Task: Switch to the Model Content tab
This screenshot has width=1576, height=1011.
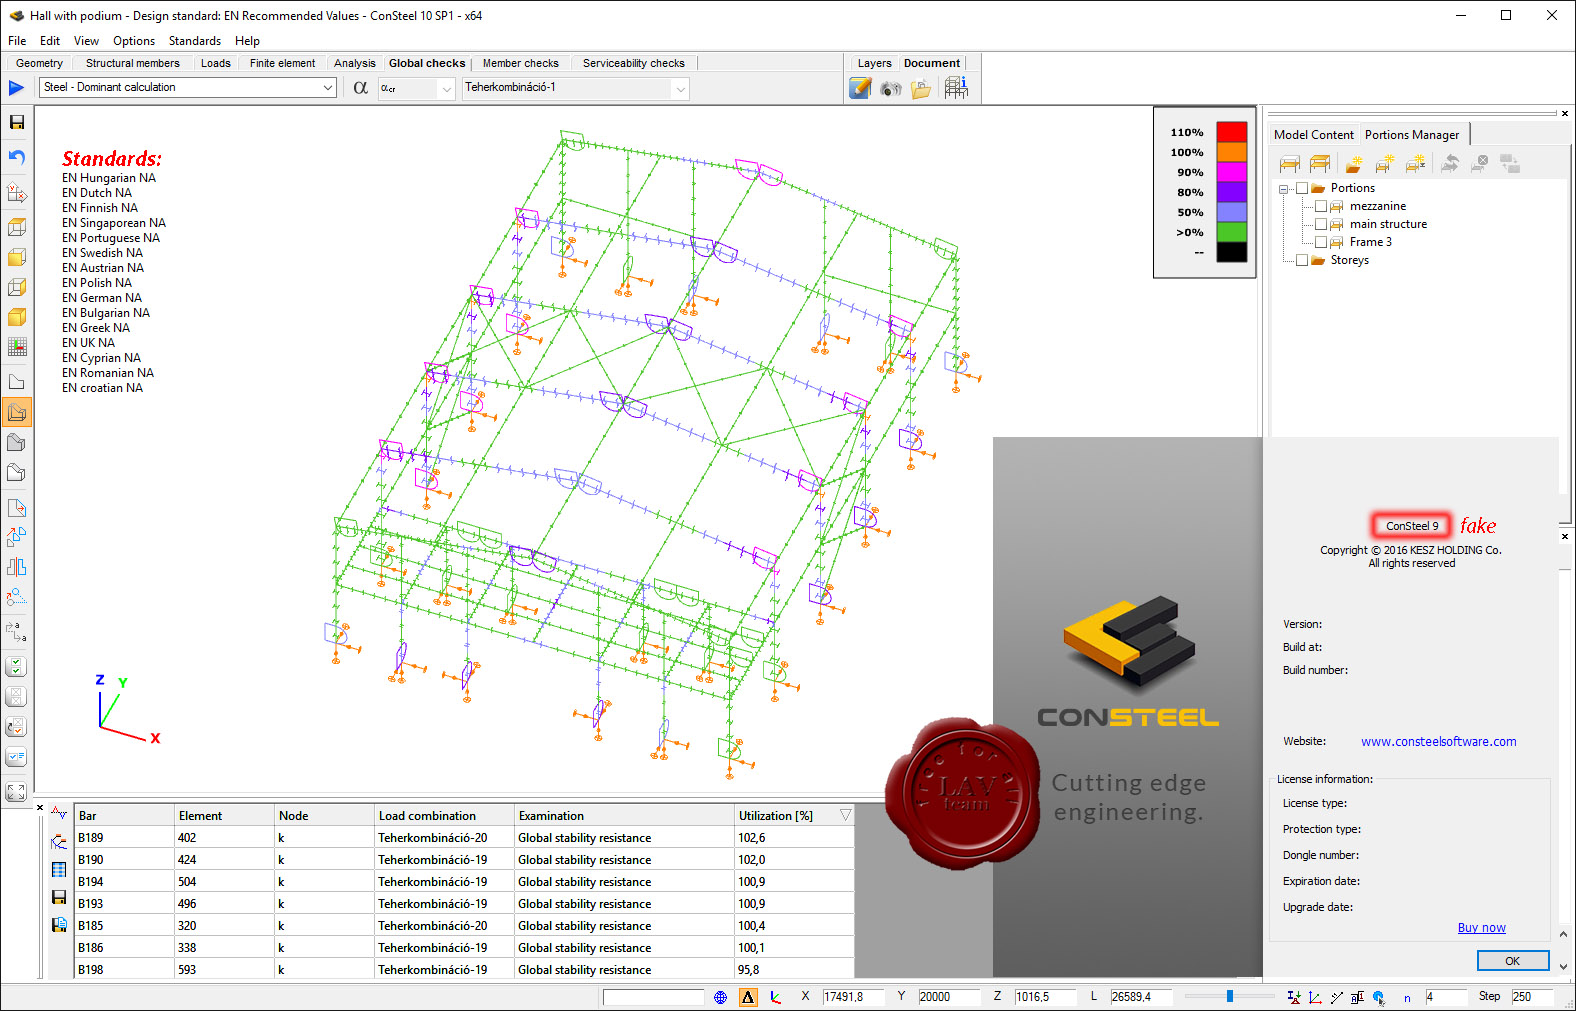Action: click(x=1313, y=135)
